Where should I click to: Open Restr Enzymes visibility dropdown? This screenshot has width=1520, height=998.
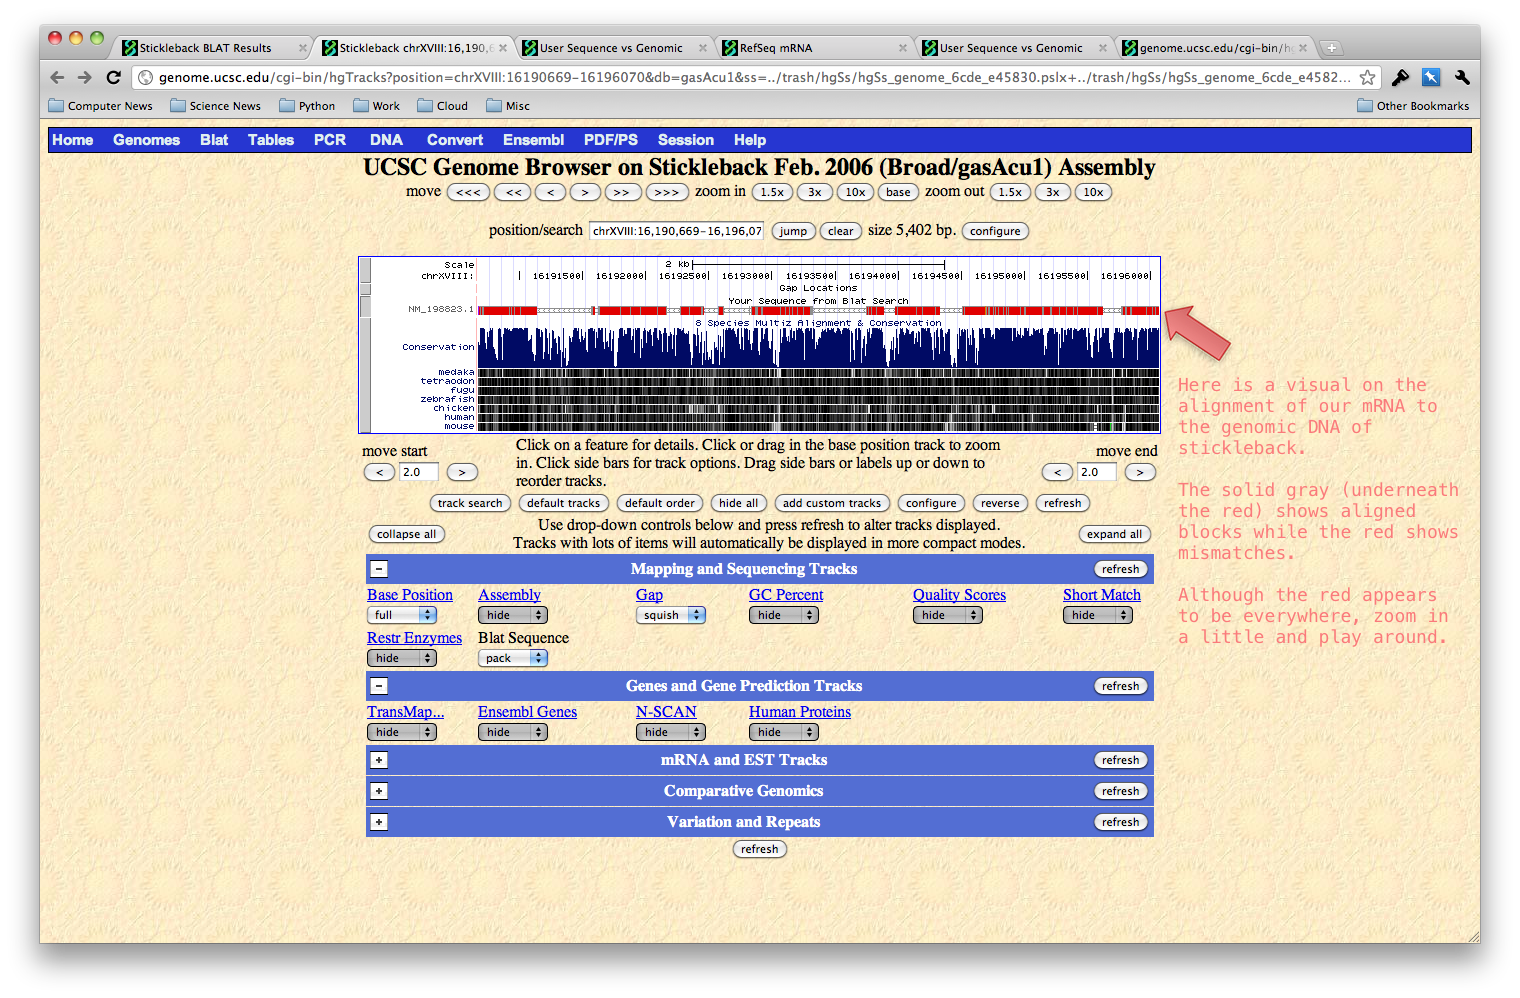[x=402, y=658]
